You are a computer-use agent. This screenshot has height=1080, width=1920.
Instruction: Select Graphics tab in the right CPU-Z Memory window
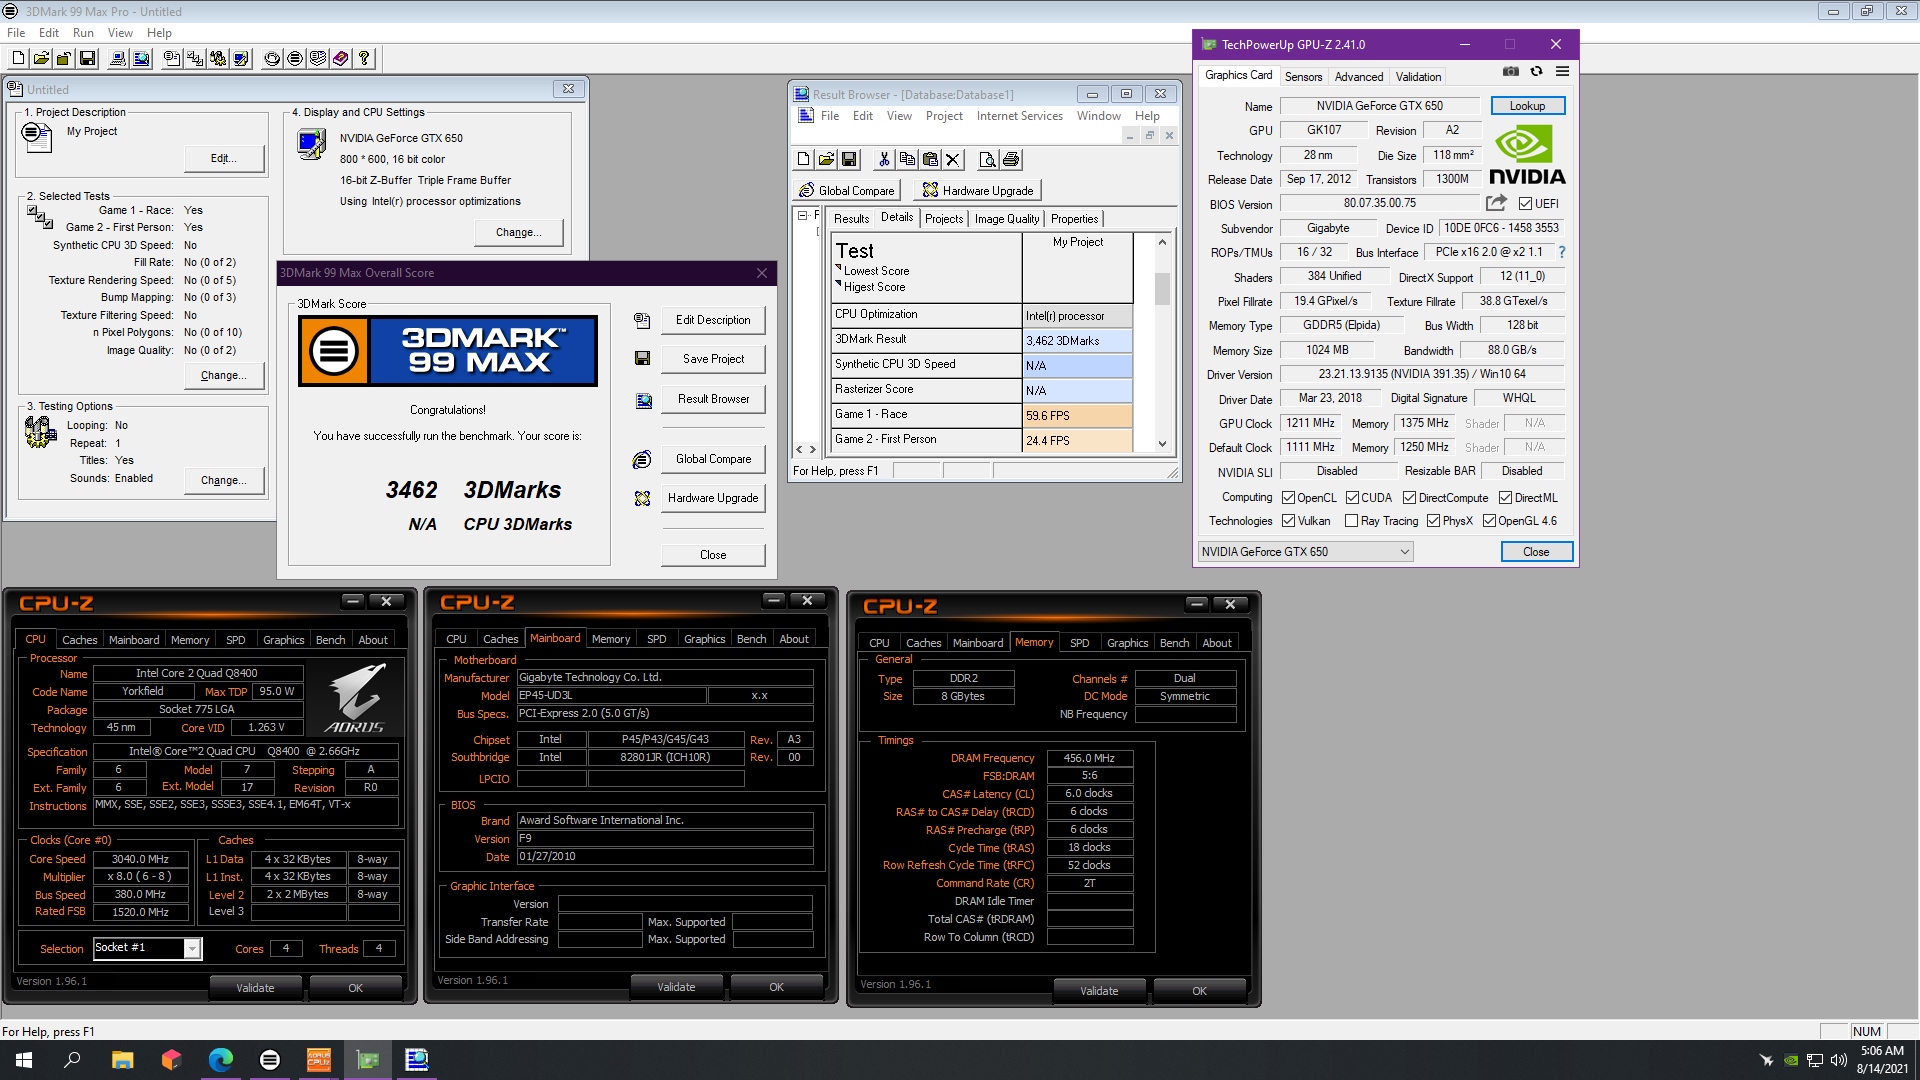pyautogui.click(x=1127, y=643)
